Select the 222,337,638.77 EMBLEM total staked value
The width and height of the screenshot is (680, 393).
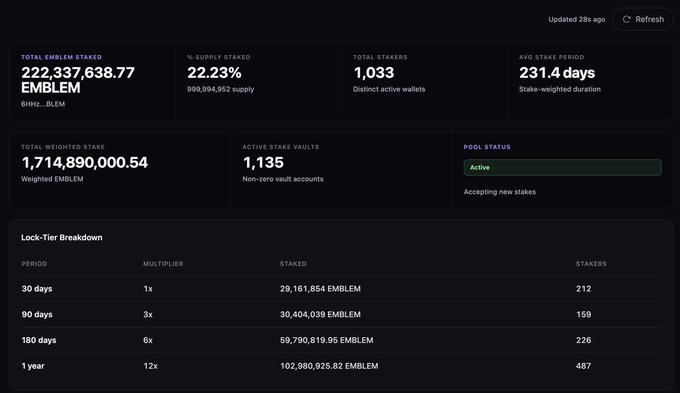tap(78, 80)
